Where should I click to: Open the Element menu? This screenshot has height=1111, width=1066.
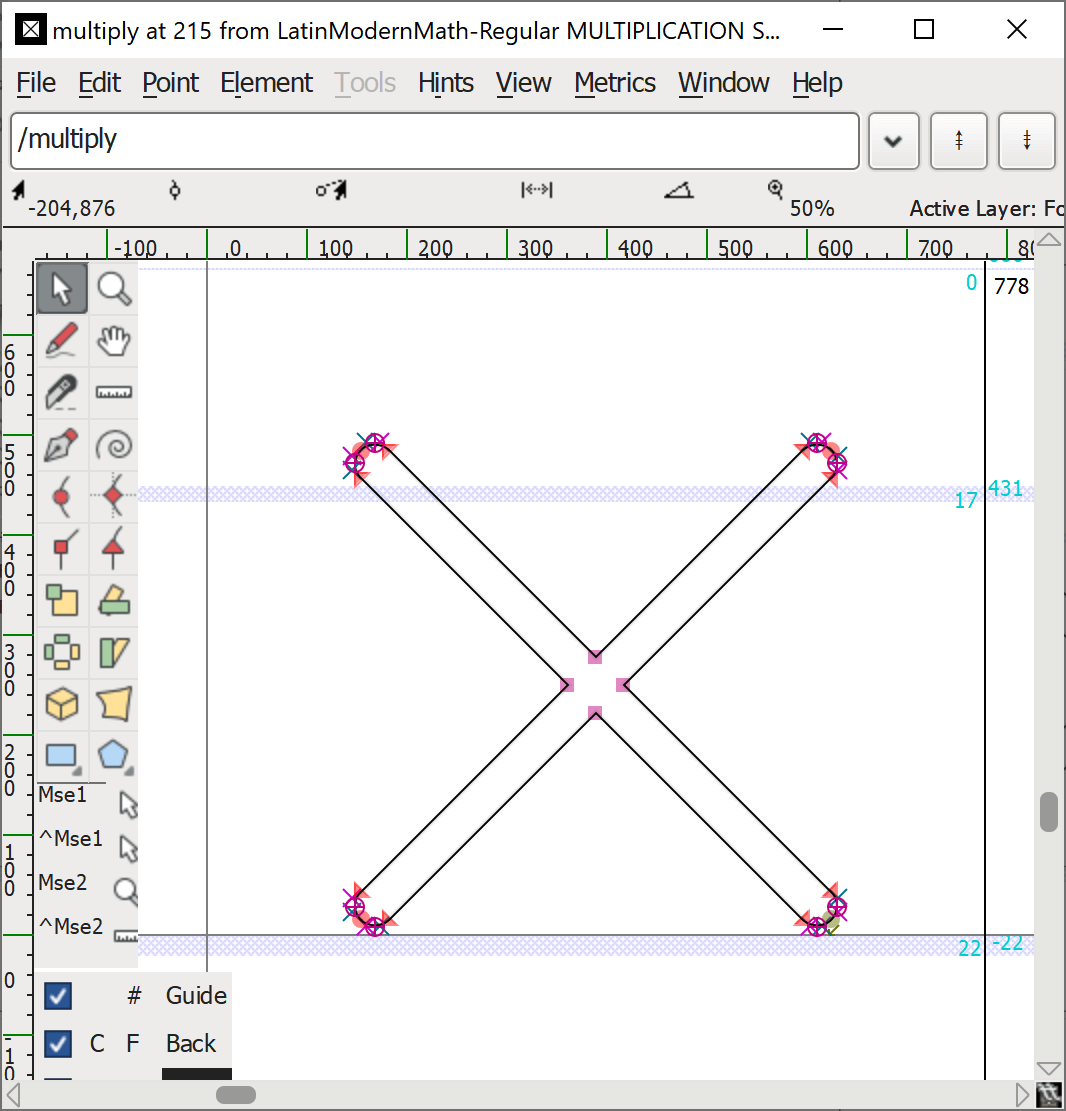point(266,83)
